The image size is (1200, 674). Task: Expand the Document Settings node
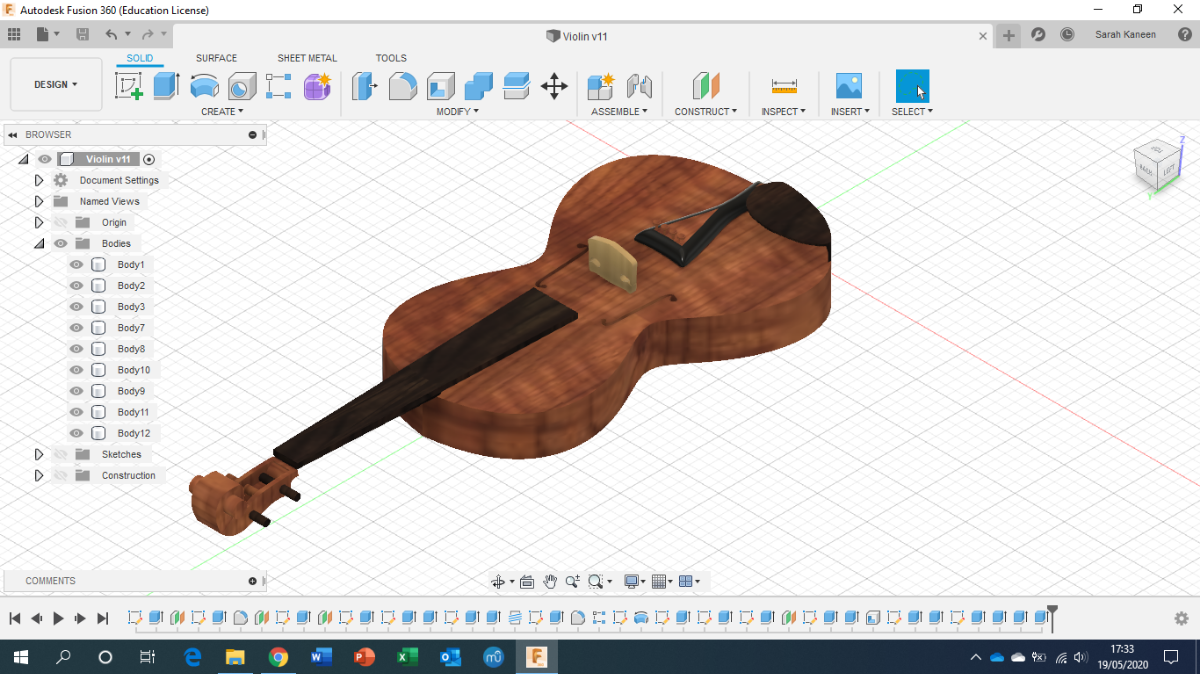39,180
